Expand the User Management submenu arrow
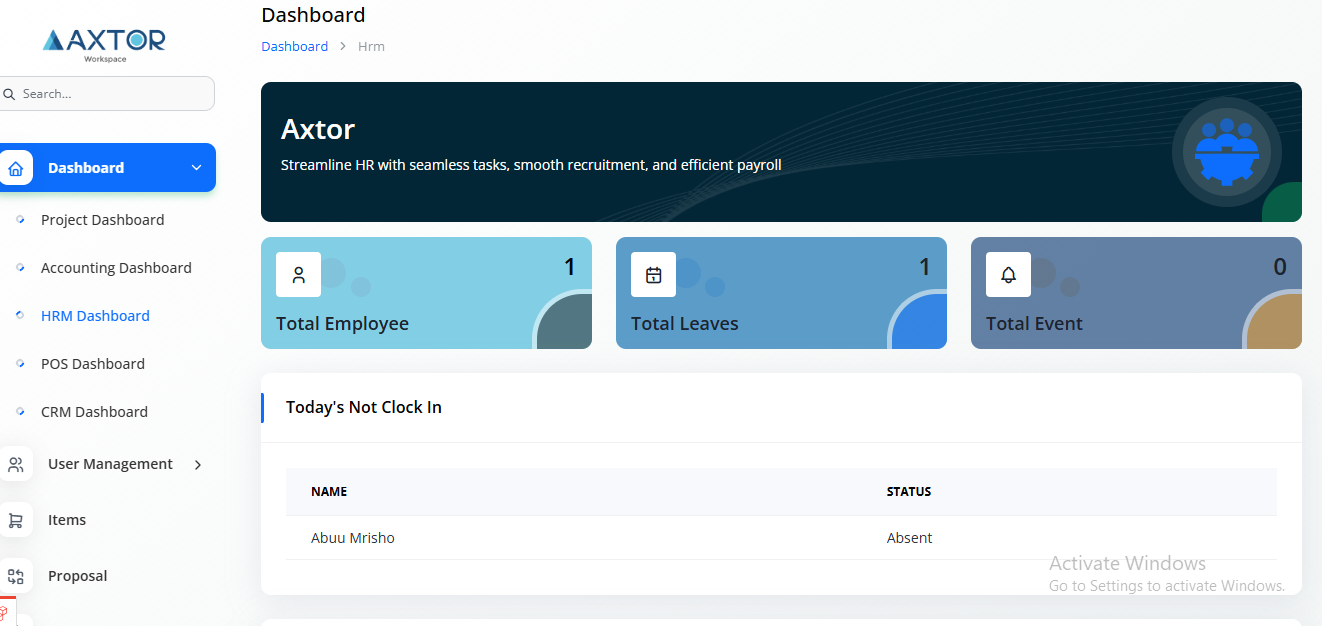 (197, 464)
